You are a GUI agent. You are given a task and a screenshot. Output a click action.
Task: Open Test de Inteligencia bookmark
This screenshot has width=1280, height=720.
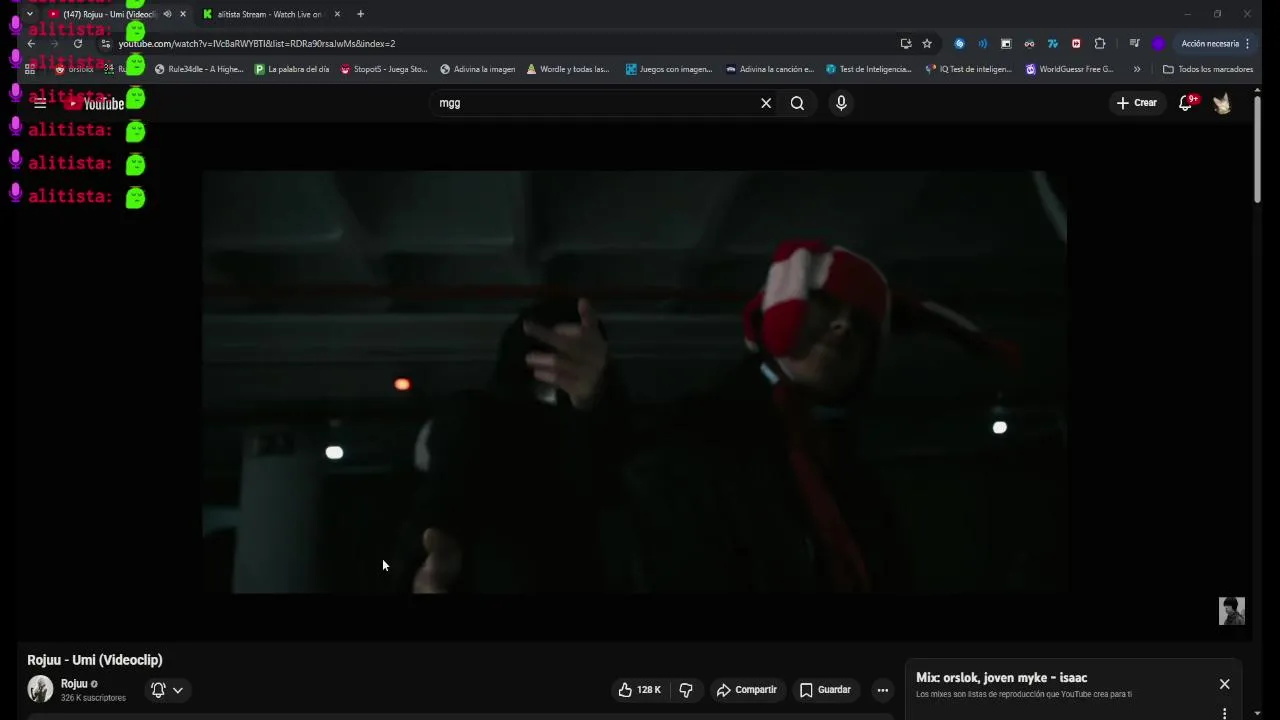coord(869,69)
